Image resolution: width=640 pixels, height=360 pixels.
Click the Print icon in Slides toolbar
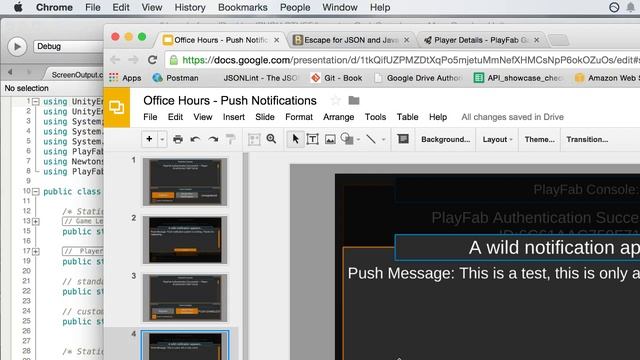click(178, 139)
